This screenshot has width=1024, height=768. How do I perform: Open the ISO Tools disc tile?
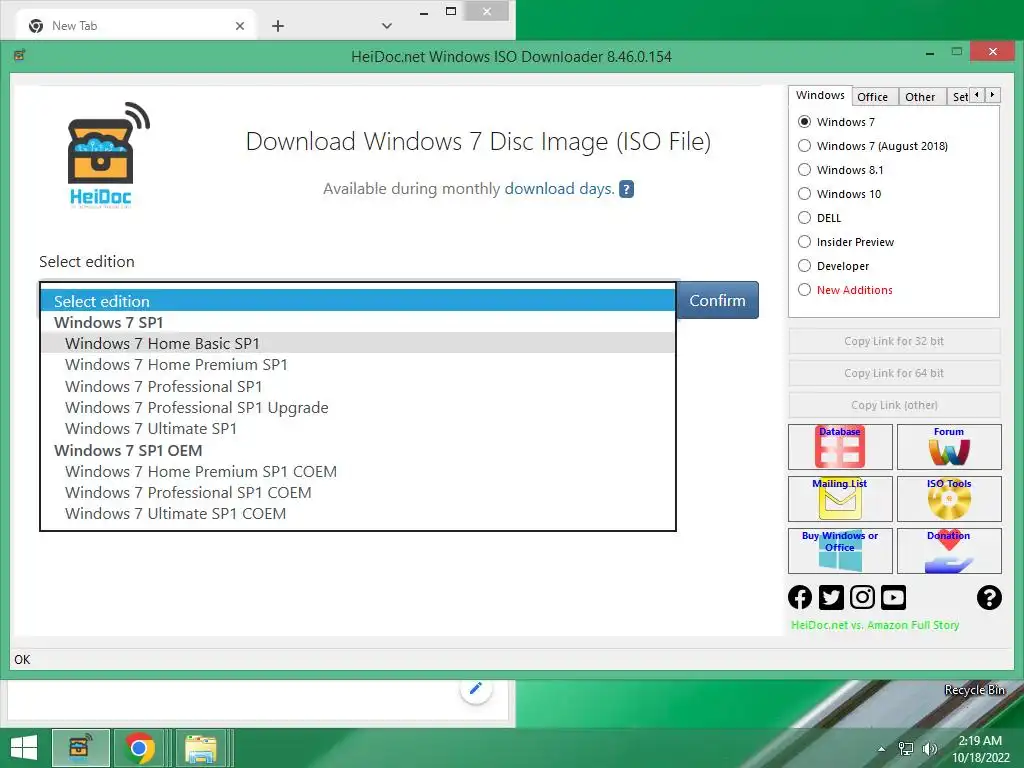pyautogui.click(x=949, y=499)
